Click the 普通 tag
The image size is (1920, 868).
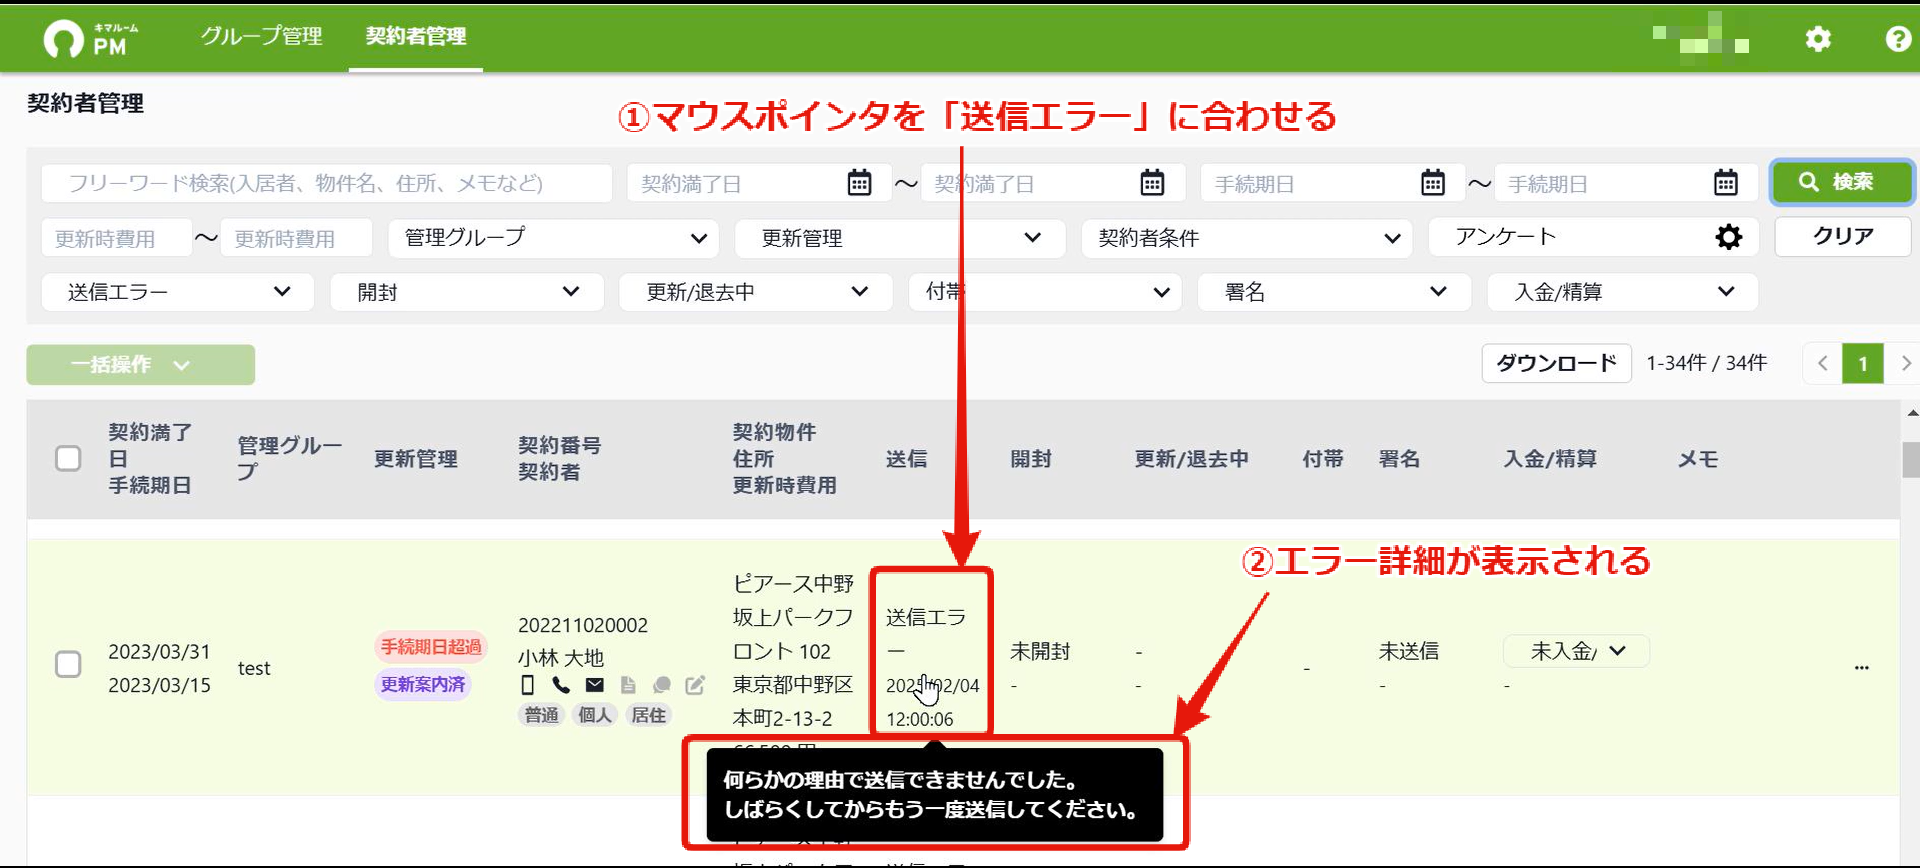[x=542, y=715]
